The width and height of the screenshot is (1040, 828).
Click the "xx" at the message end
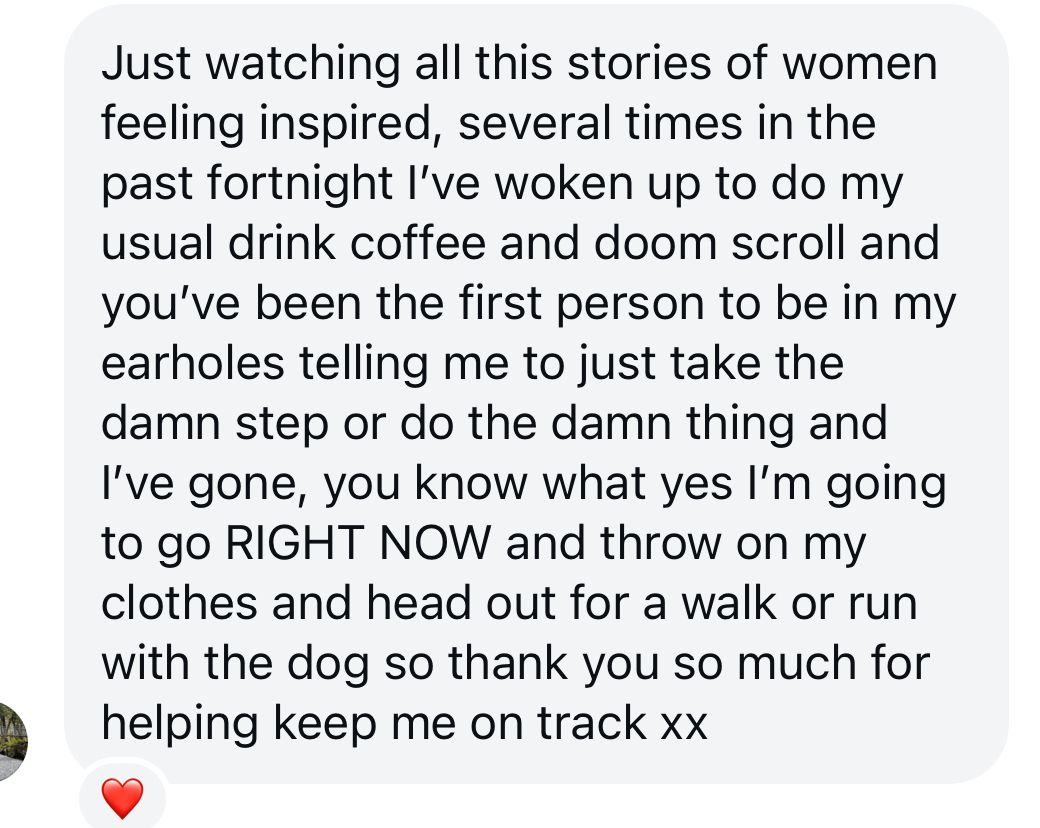click(x=682, y=724)
